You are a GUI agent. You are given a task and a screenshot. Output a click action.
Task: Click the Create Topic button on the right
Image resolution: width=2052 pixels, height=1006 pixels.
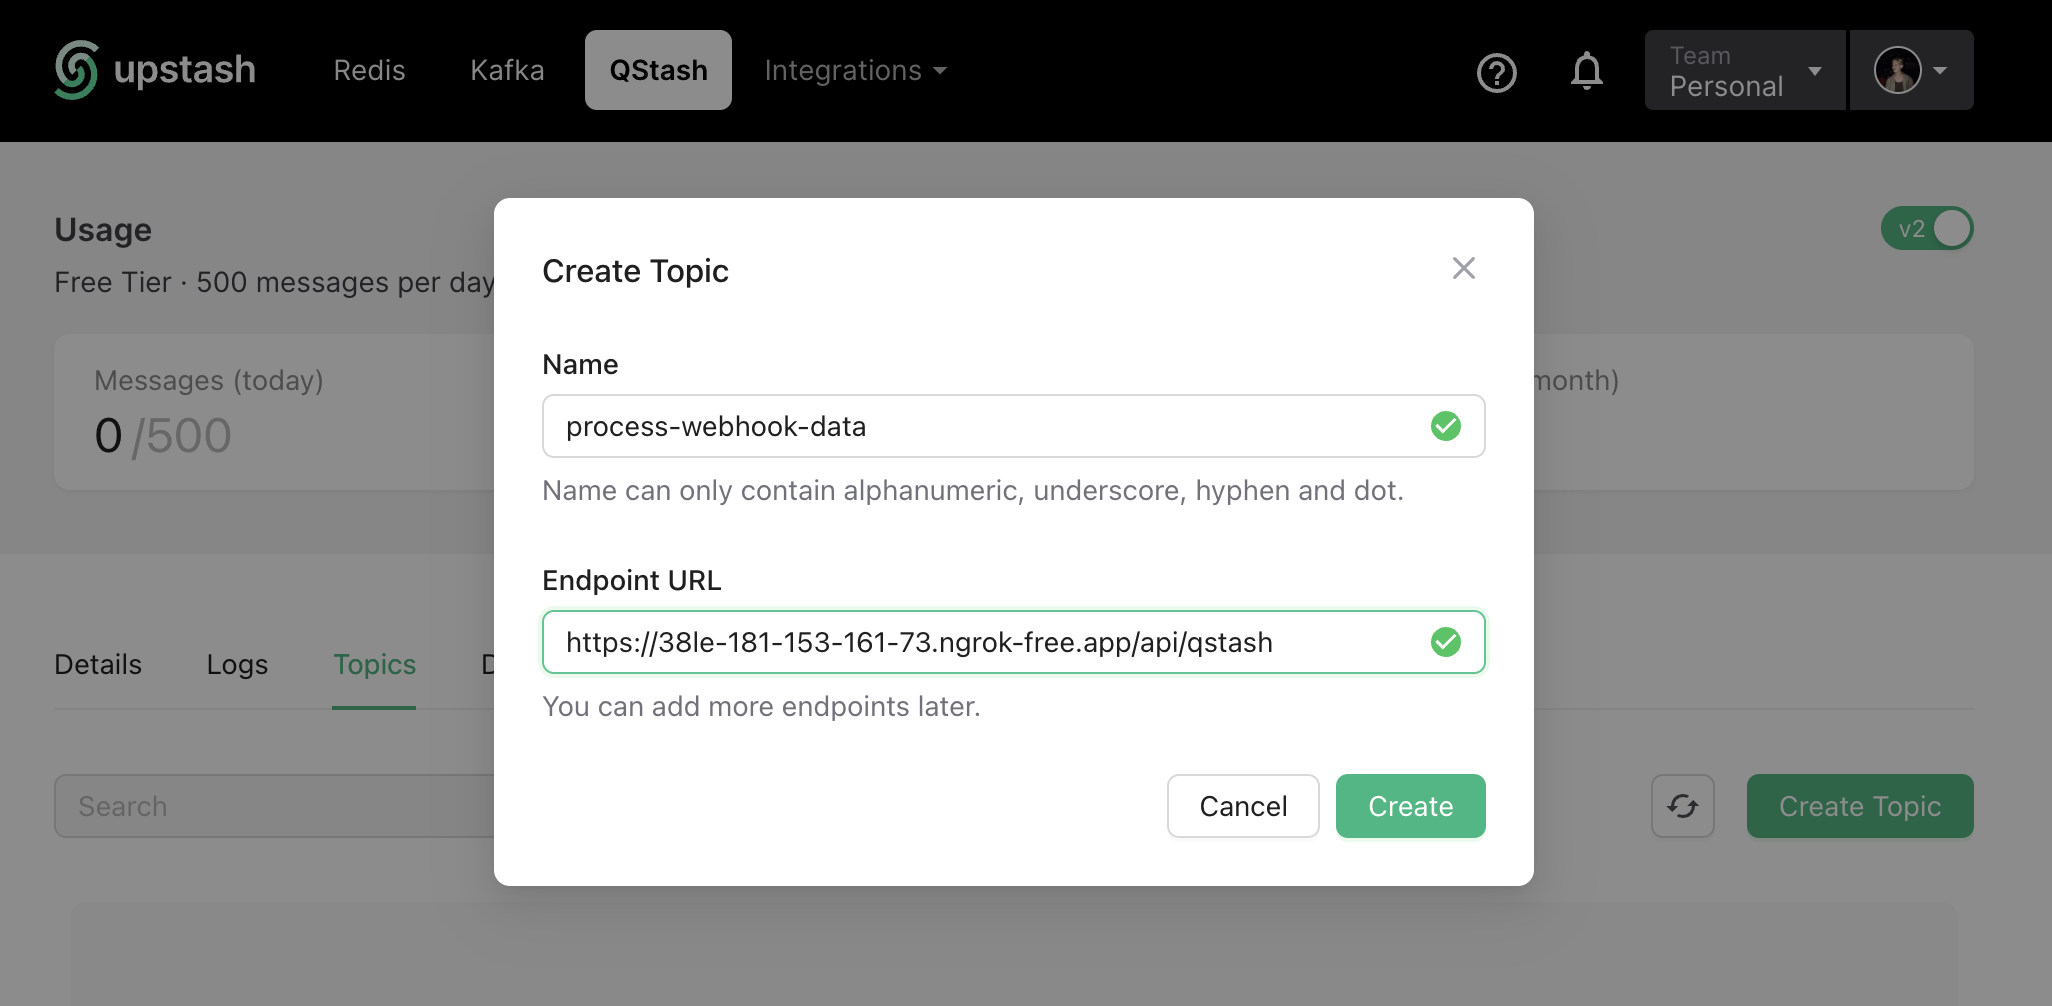point(1859,805)
